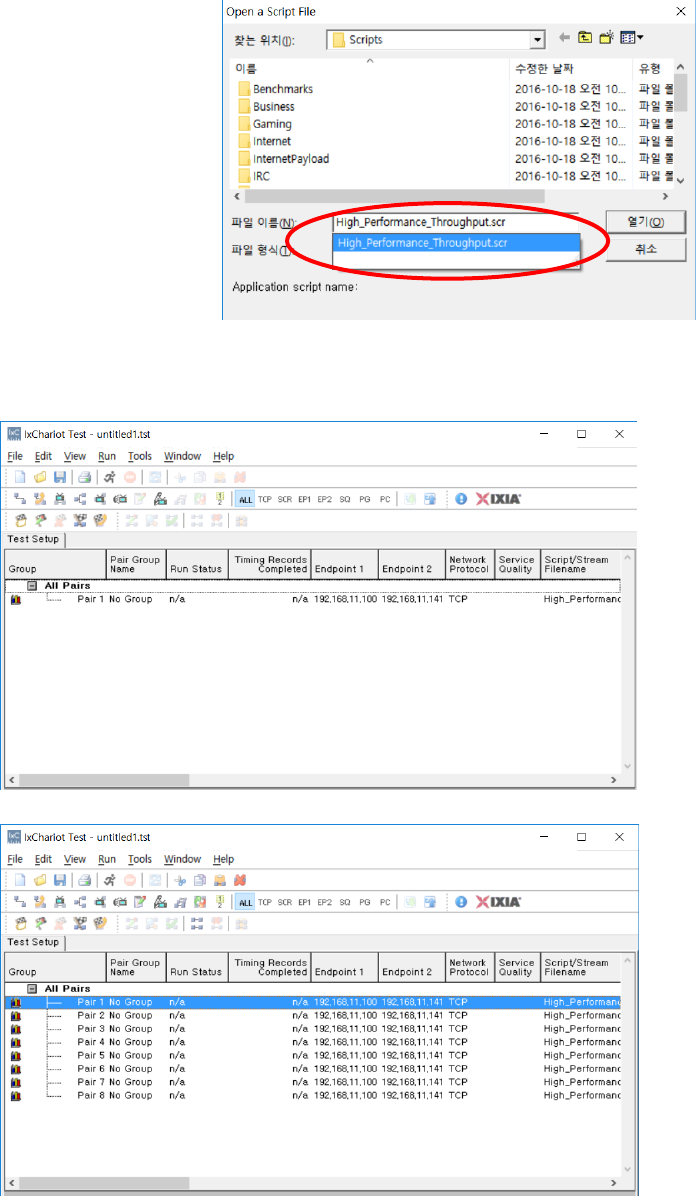Click Open folder icon in eight-pair IxChariot window

40,880
